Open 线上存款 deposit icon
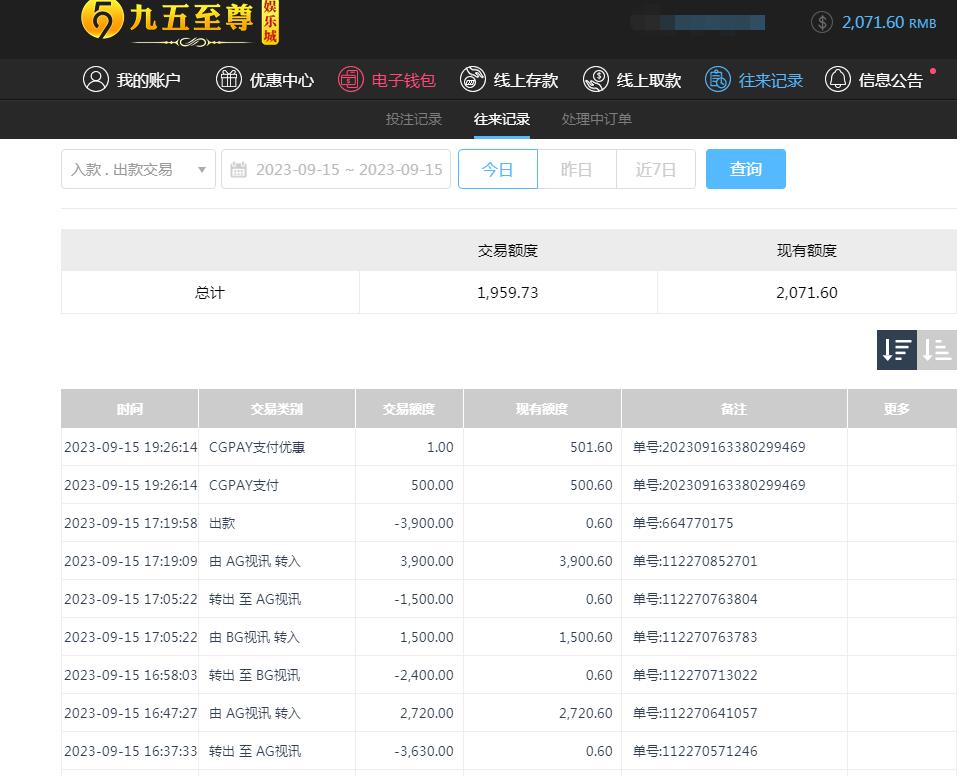Screen dimensions: 957x776 click(473, 80)
